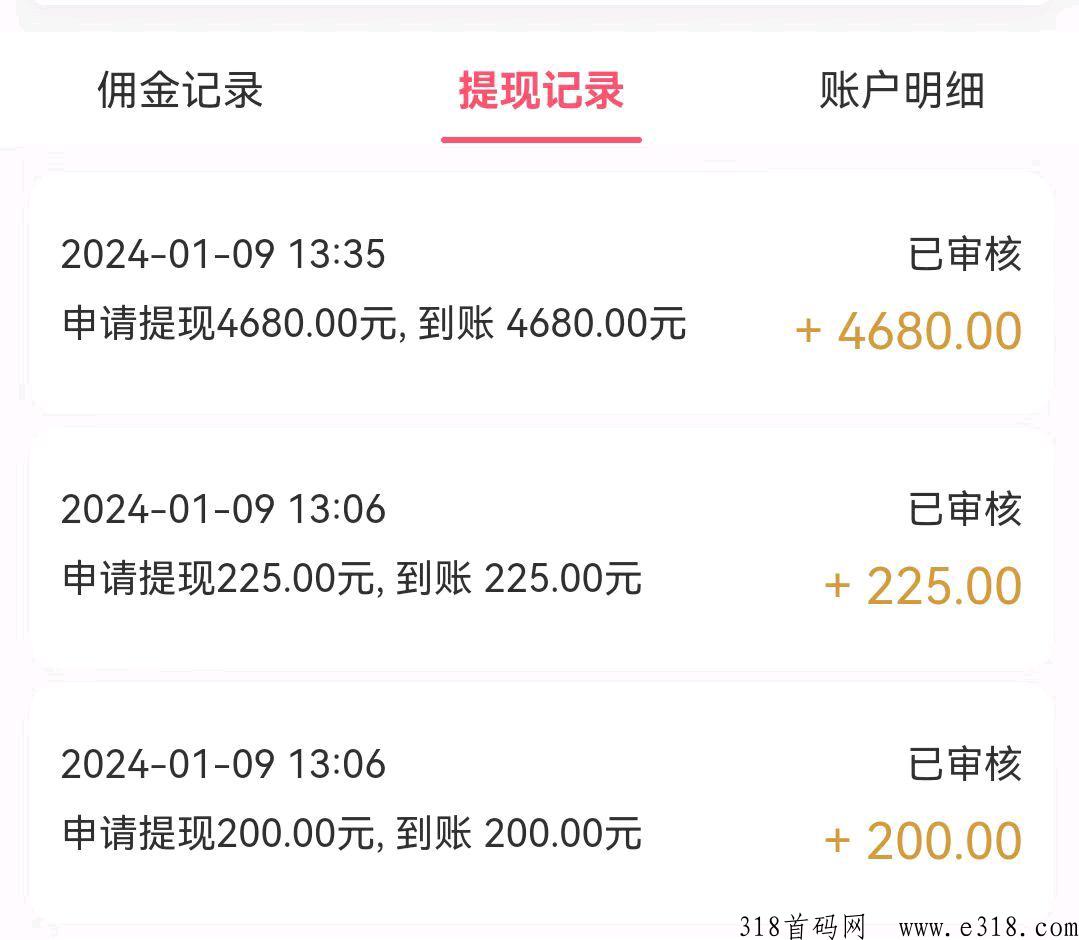Open the 225.00 withdrawal record card

tap(541, 549)
